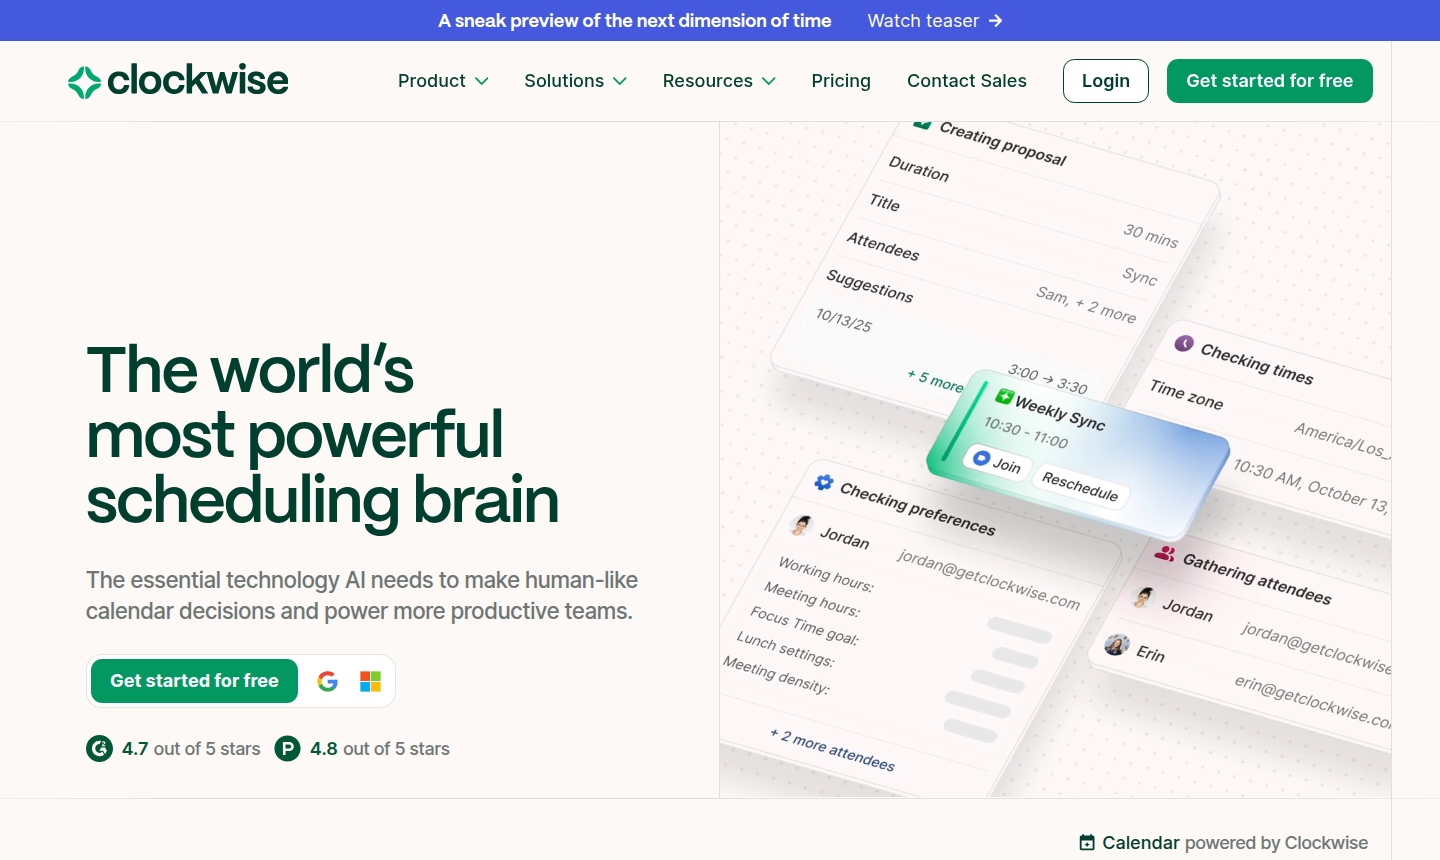Click the calendar icon beside Calendar powered by Clockwise
The width and height of the screenshot is (1440, 860).
1087,843
